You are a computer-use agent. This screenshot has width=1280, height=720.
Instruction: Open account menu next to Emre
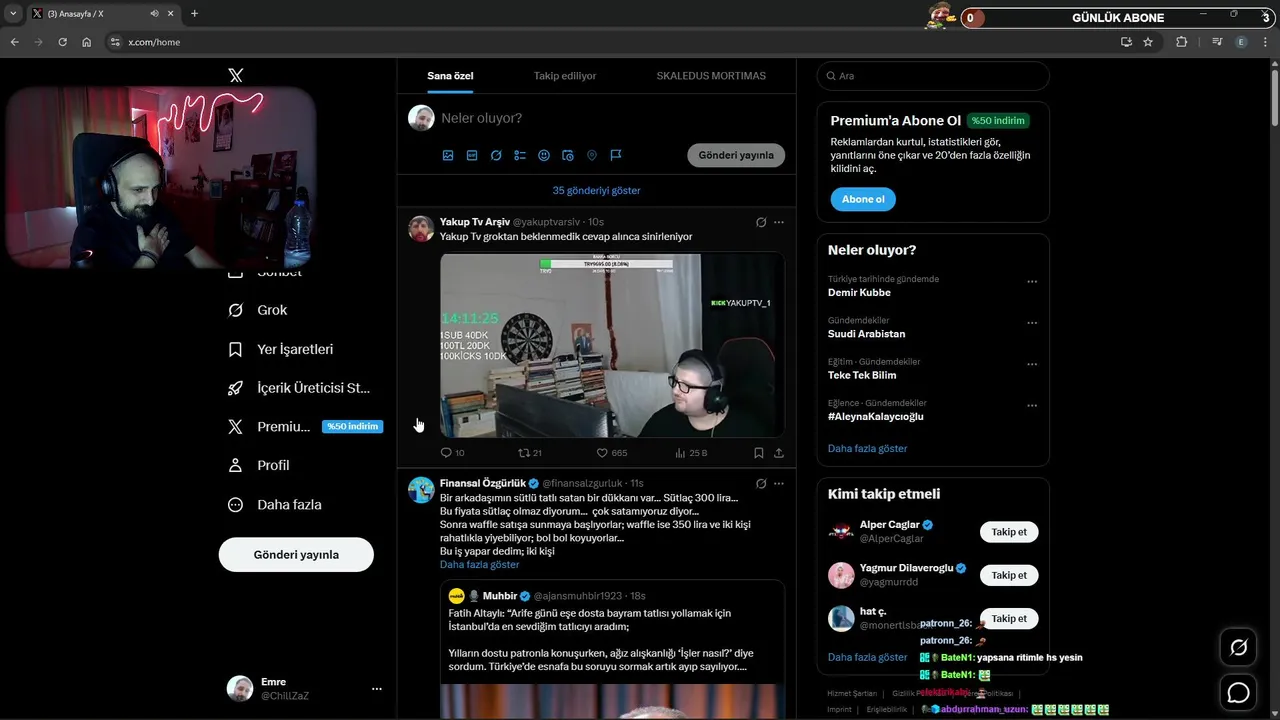coord(377,689)
